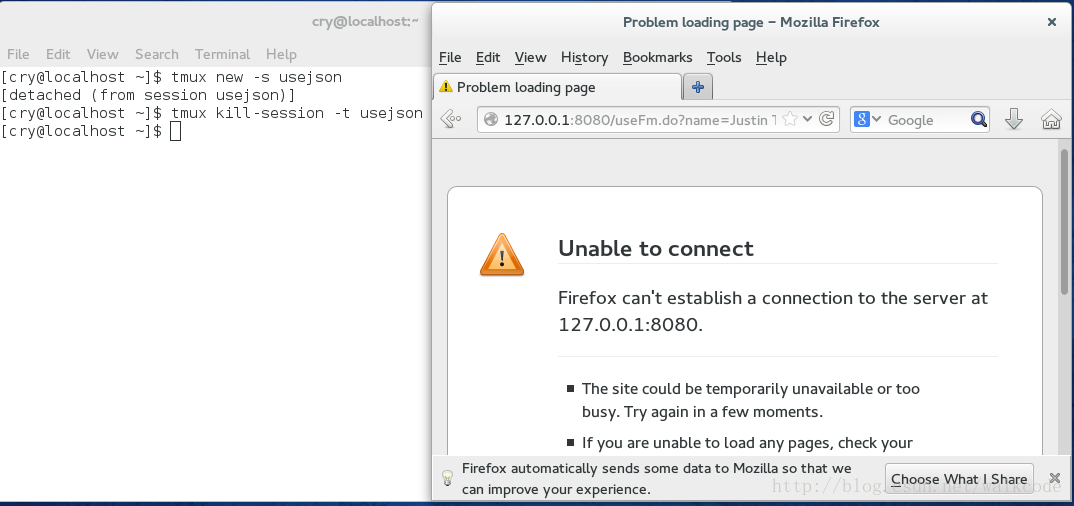Open a new tab with plus button
Viewport: 1074px width, 506px height.
point(698,87)
